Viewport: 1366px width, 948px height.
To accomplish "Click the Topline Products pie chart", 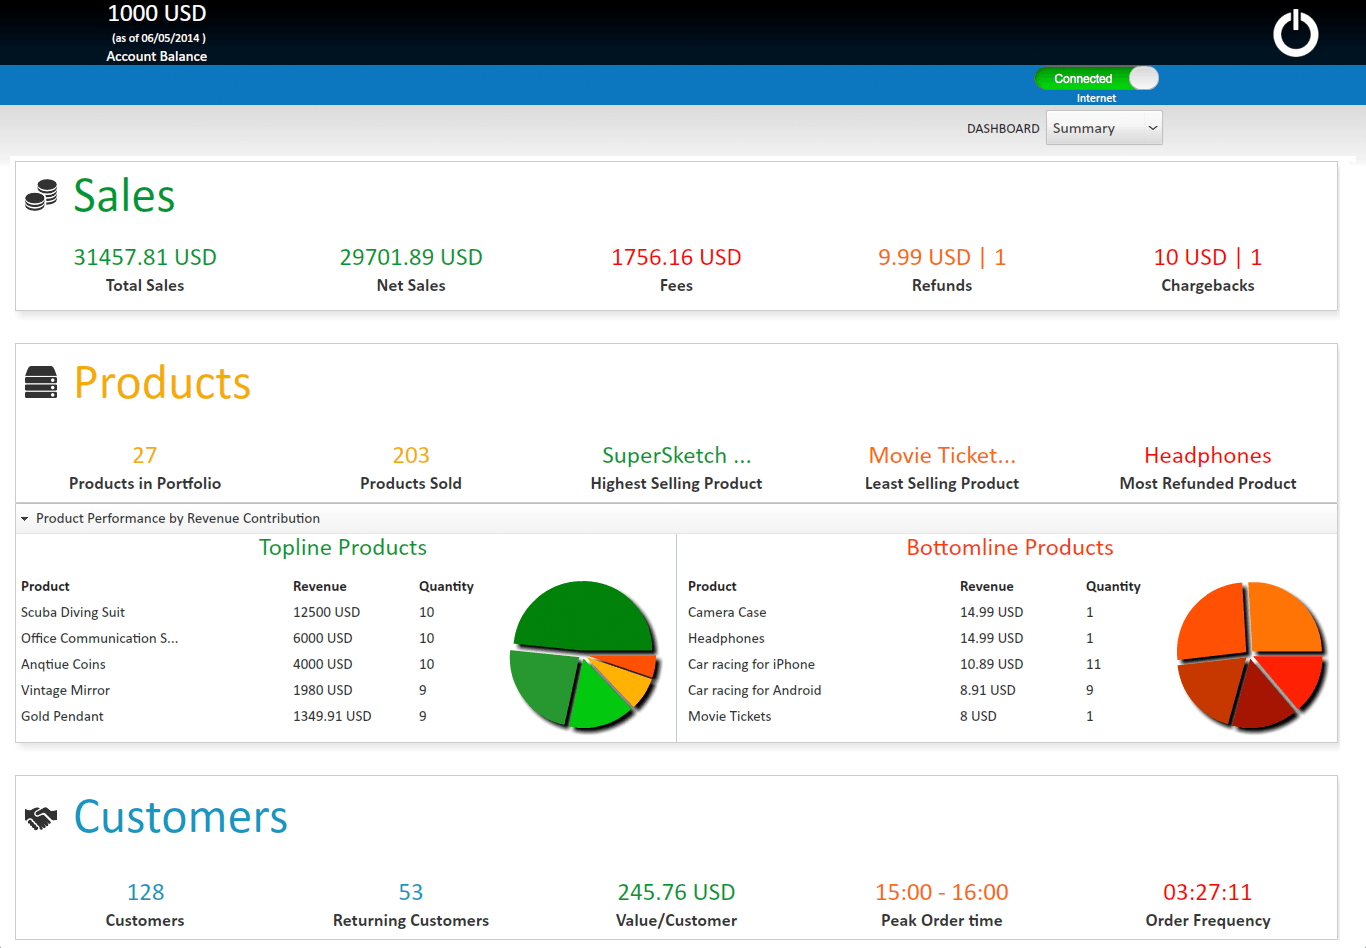I will [x=584, y=655].
